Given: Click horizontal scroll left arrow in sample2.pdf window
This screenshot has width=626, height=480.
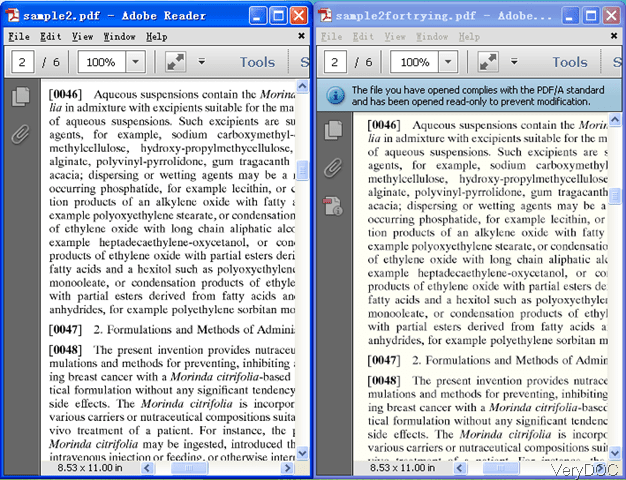Looking at the screenshot, I should coord(147,468).
